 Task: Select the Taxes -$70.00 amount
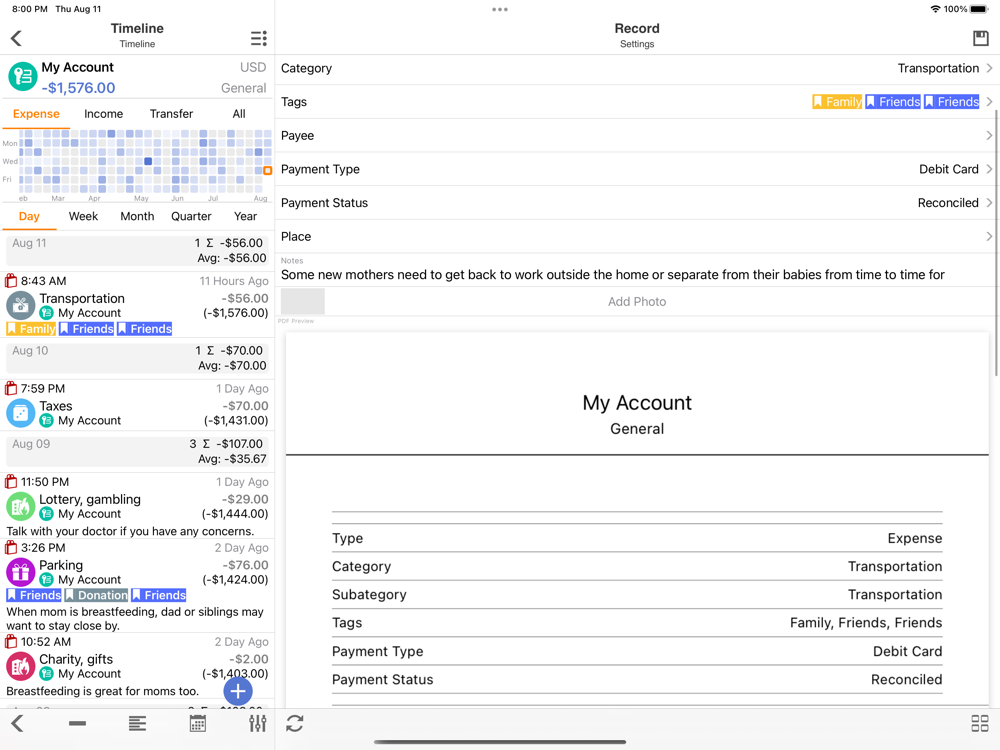(246, 406)
